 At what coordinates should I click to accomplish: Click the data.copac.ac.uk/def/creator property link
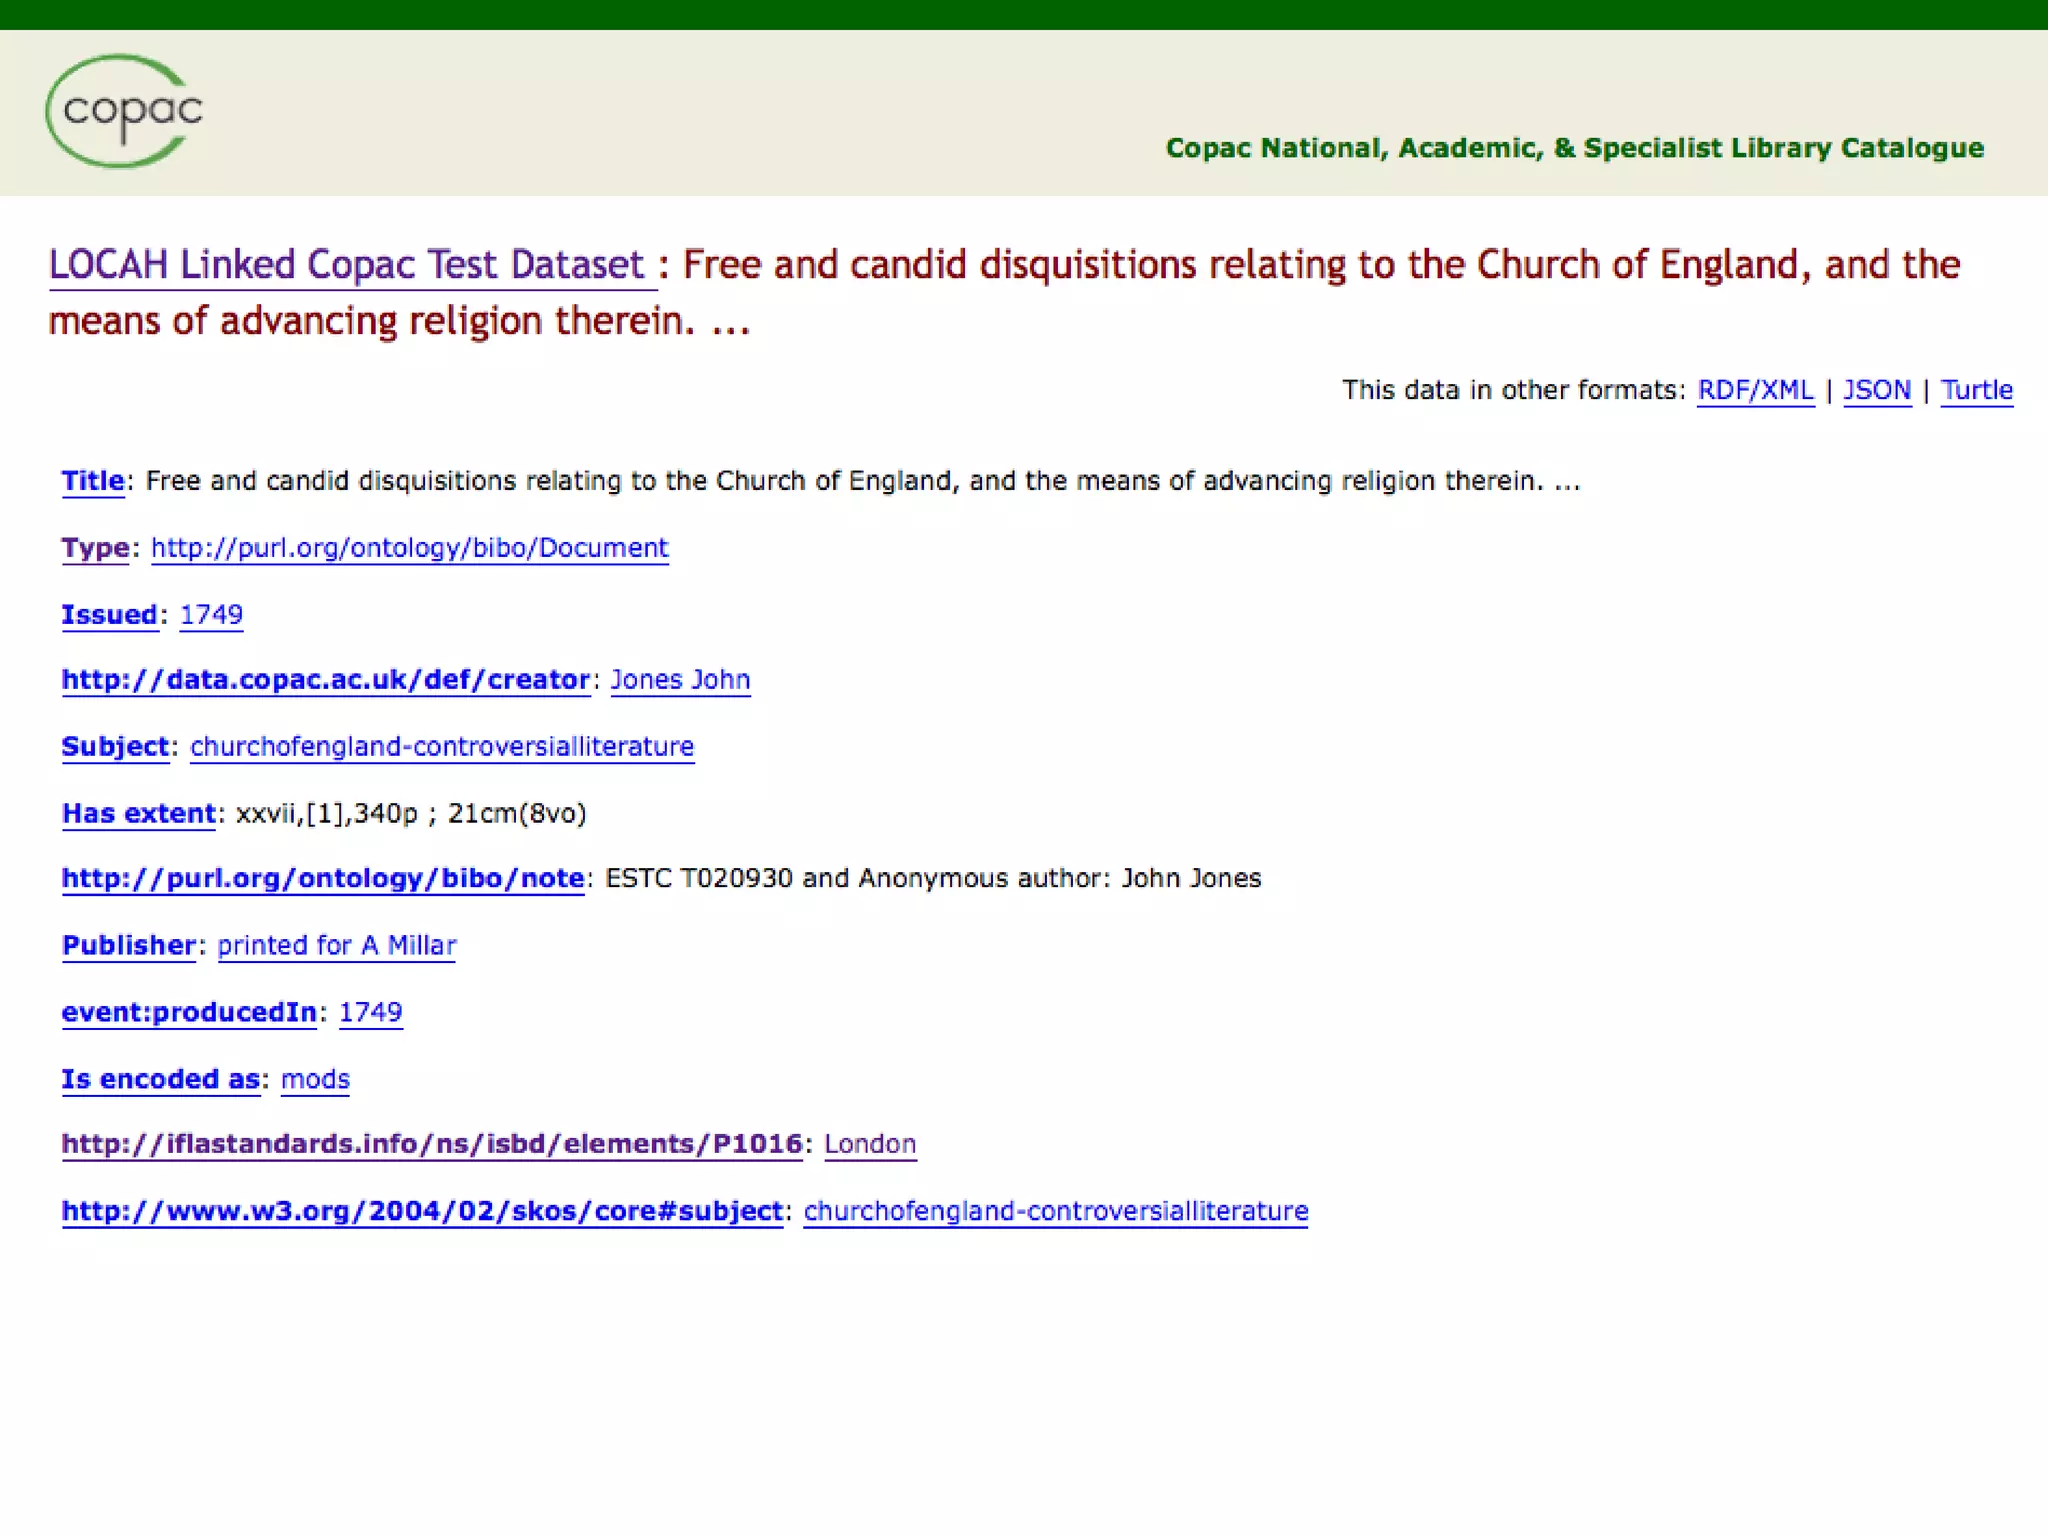pos(325,680)
